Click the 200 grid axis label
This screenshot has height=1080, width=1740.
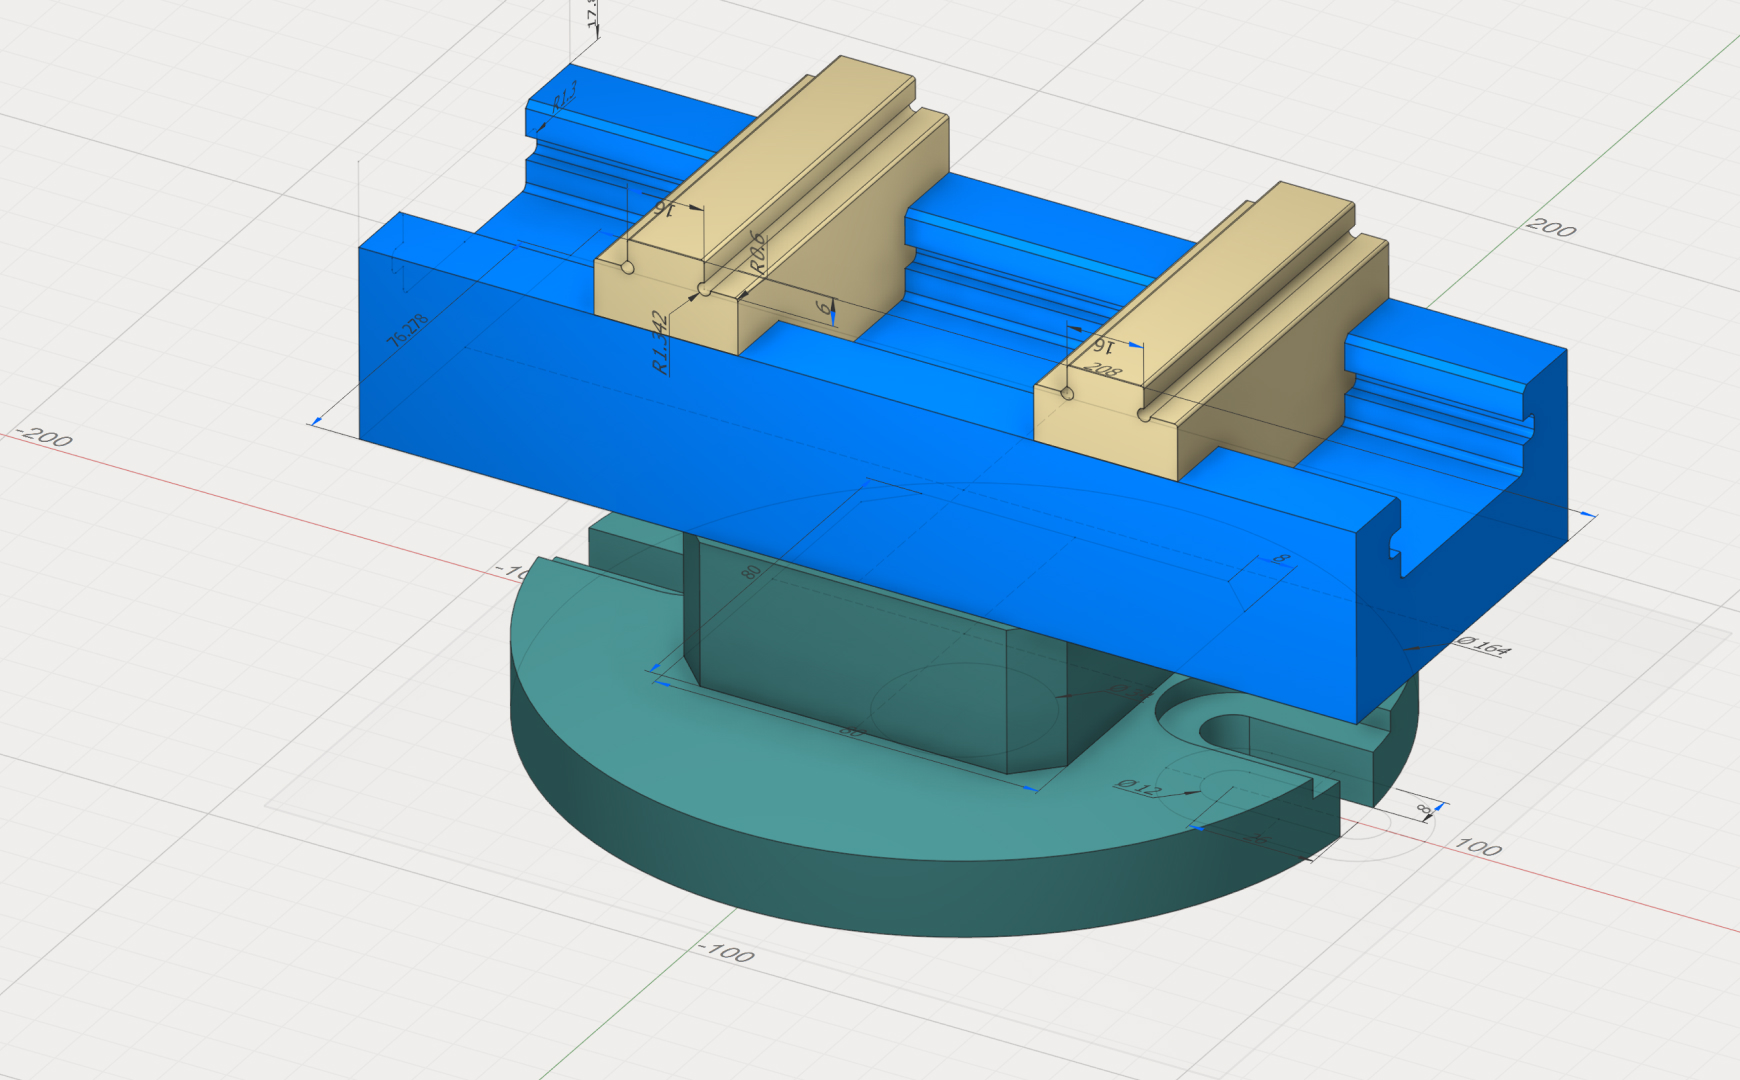[x=1551, y=228]
